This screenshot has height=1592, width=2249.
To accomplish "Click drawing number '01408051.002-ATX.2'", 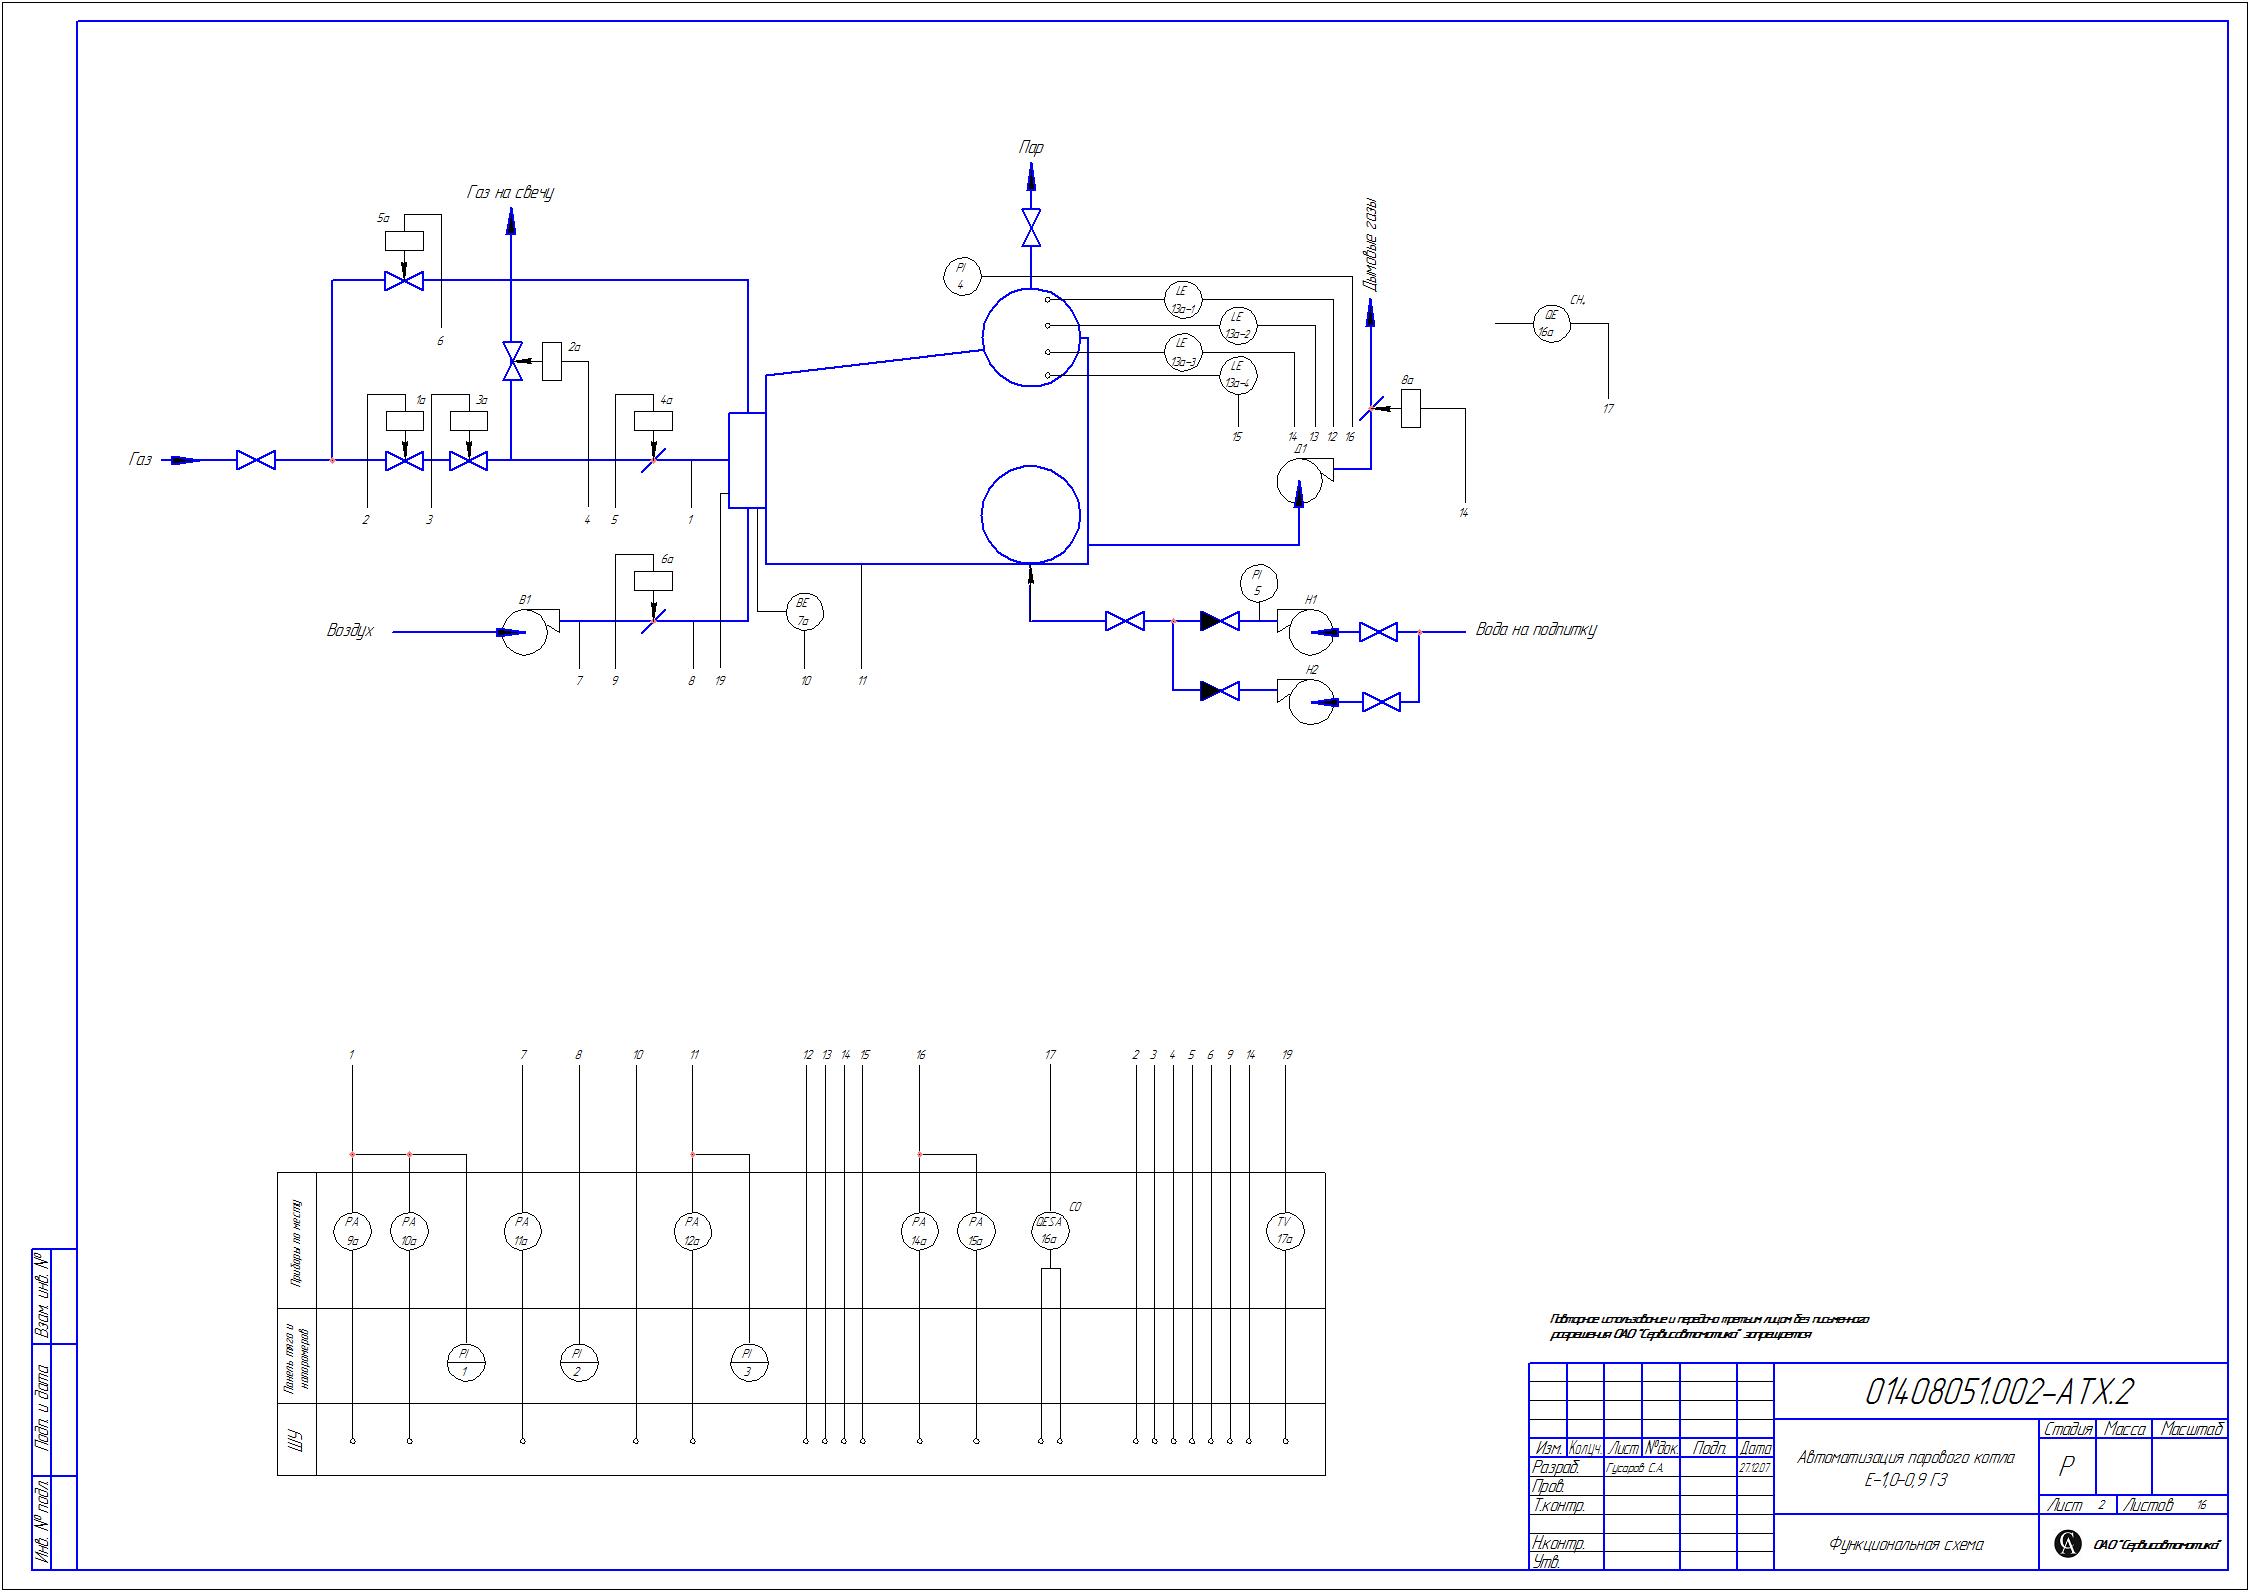I will tap(1999, 1391).
